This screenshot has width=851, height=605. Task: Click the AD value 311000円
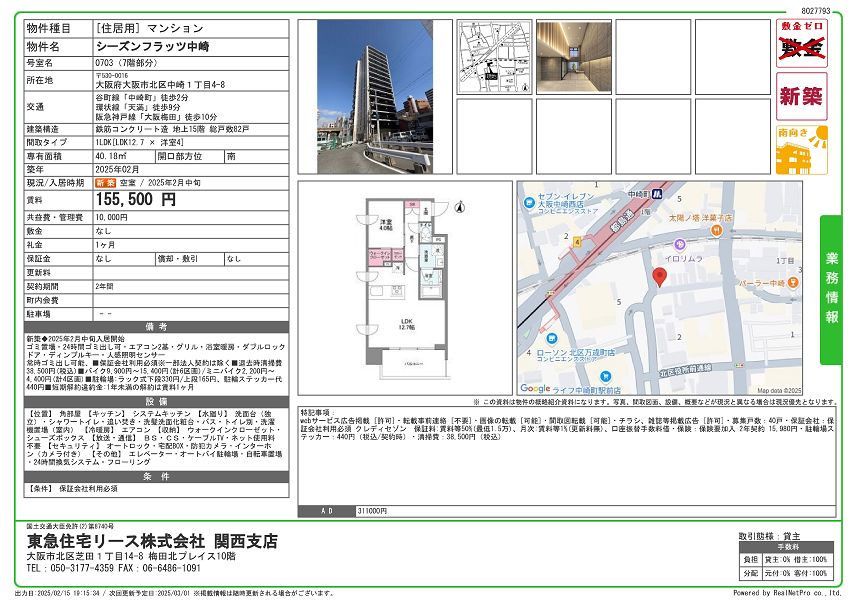372,511
